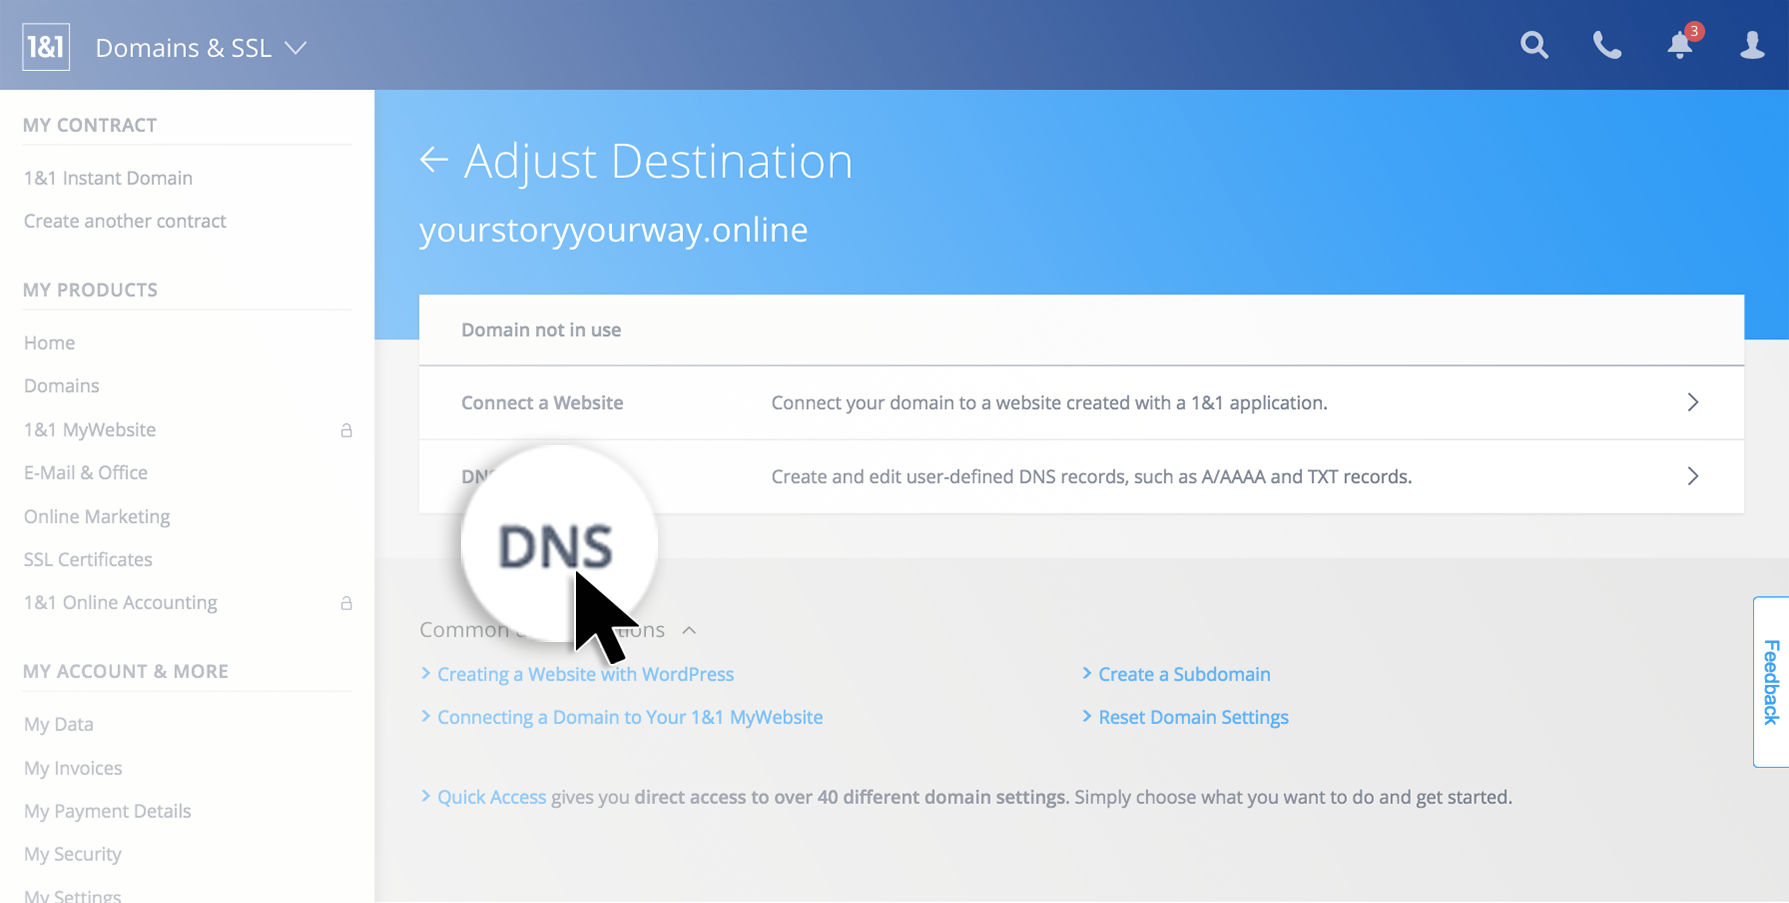Viewport: 1789px width, 903px height.
Task: Follow the Reset Domain Settings link
Action: click(x=1193, y=717)
